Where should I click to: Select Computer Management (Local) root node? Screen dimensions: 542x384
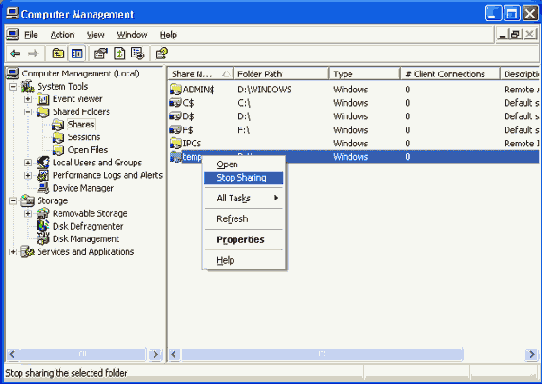pos(80,74)
